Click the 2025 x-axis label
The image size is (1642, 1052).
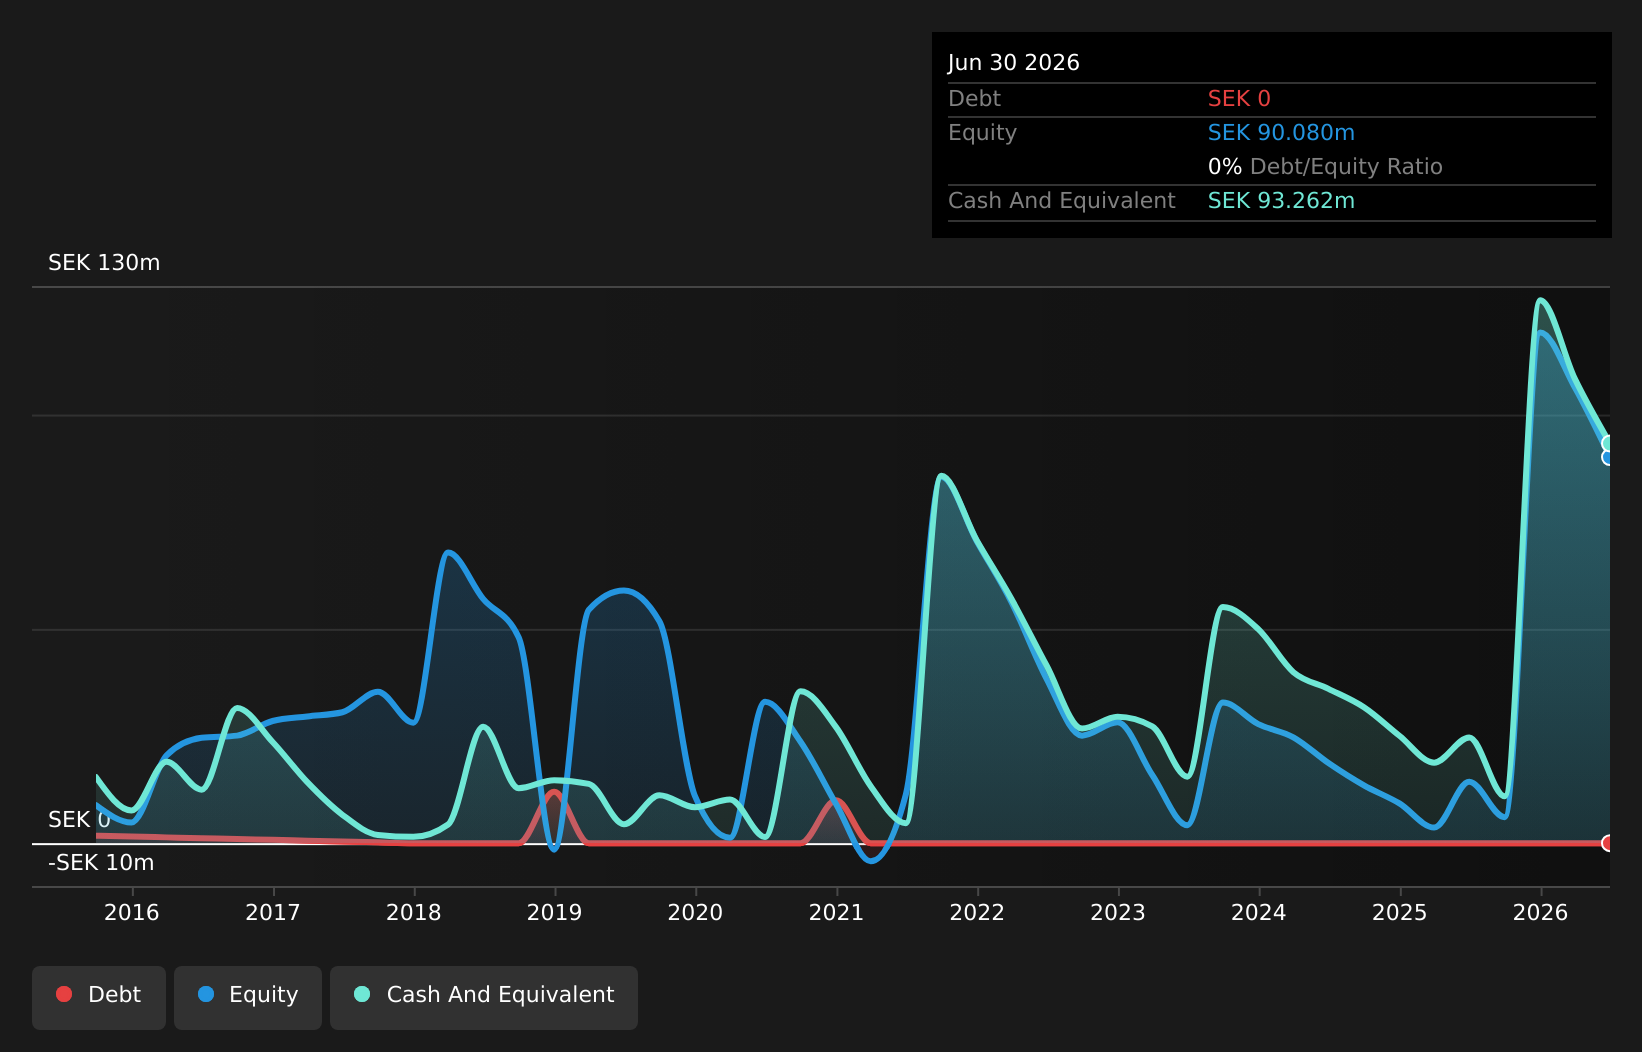1400,912
